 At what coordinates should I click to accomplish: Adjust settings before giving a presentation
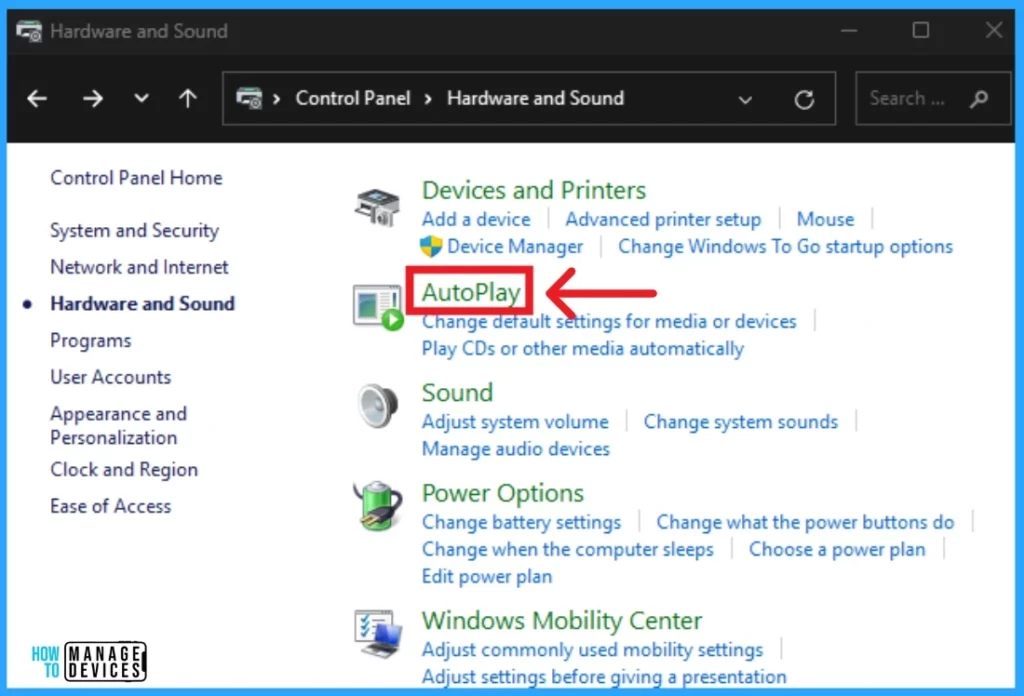point(603,677)
